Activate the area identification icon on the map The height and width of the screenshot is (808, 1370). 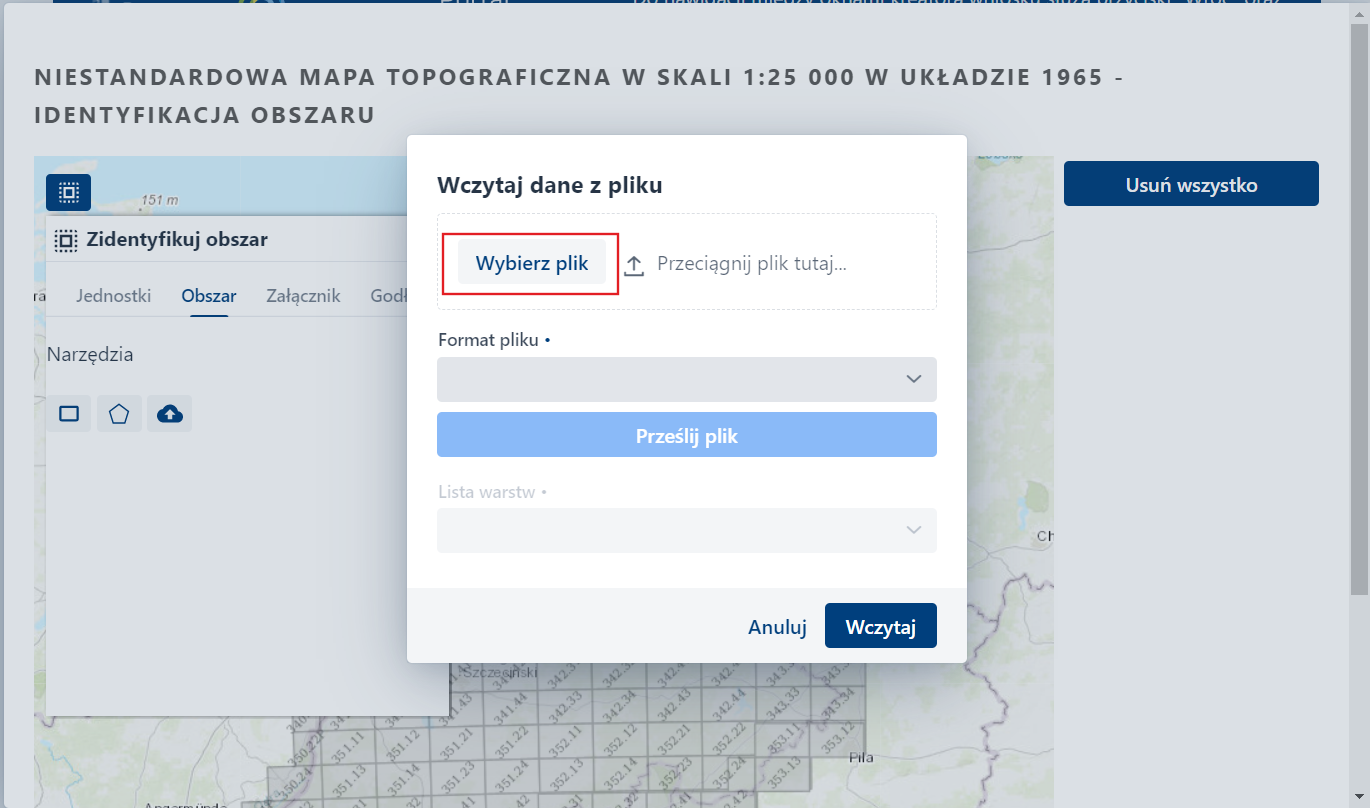coord(67,192)
